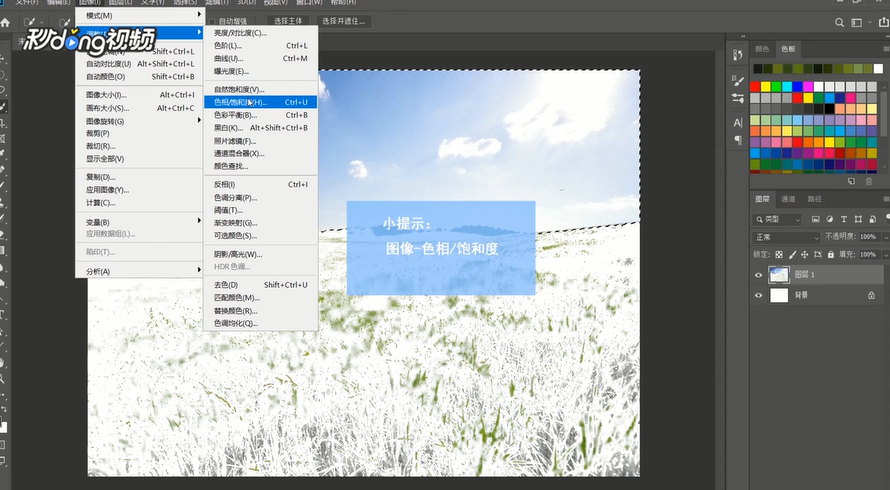Viewport: 890px width, 490px height.
Task: Filter layers by type layer icon
Action: coord(844,219)
